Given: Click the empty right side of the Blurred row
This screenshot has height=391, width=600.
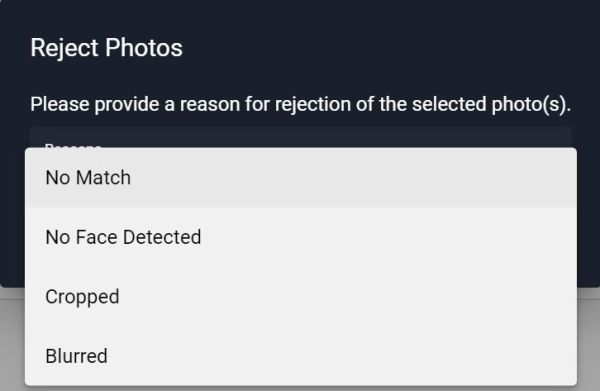Looking at the screenshot, I should (383, 356).
